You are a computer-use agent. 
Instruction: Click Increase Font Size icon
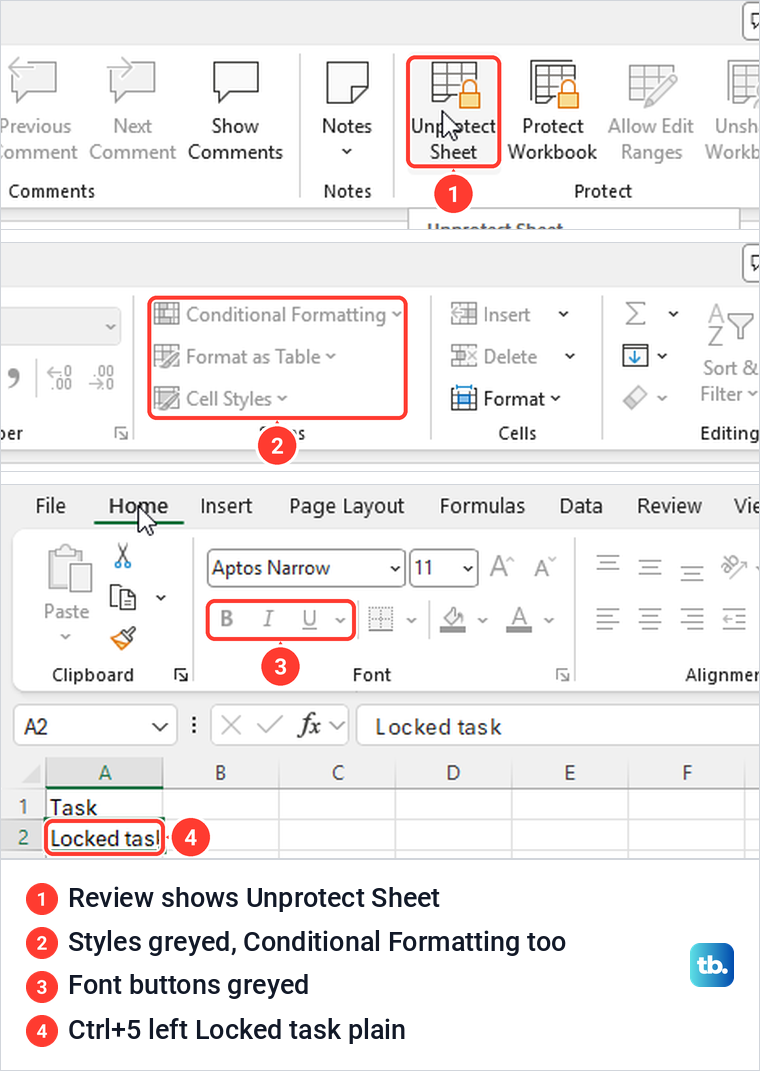click(501, 568)
